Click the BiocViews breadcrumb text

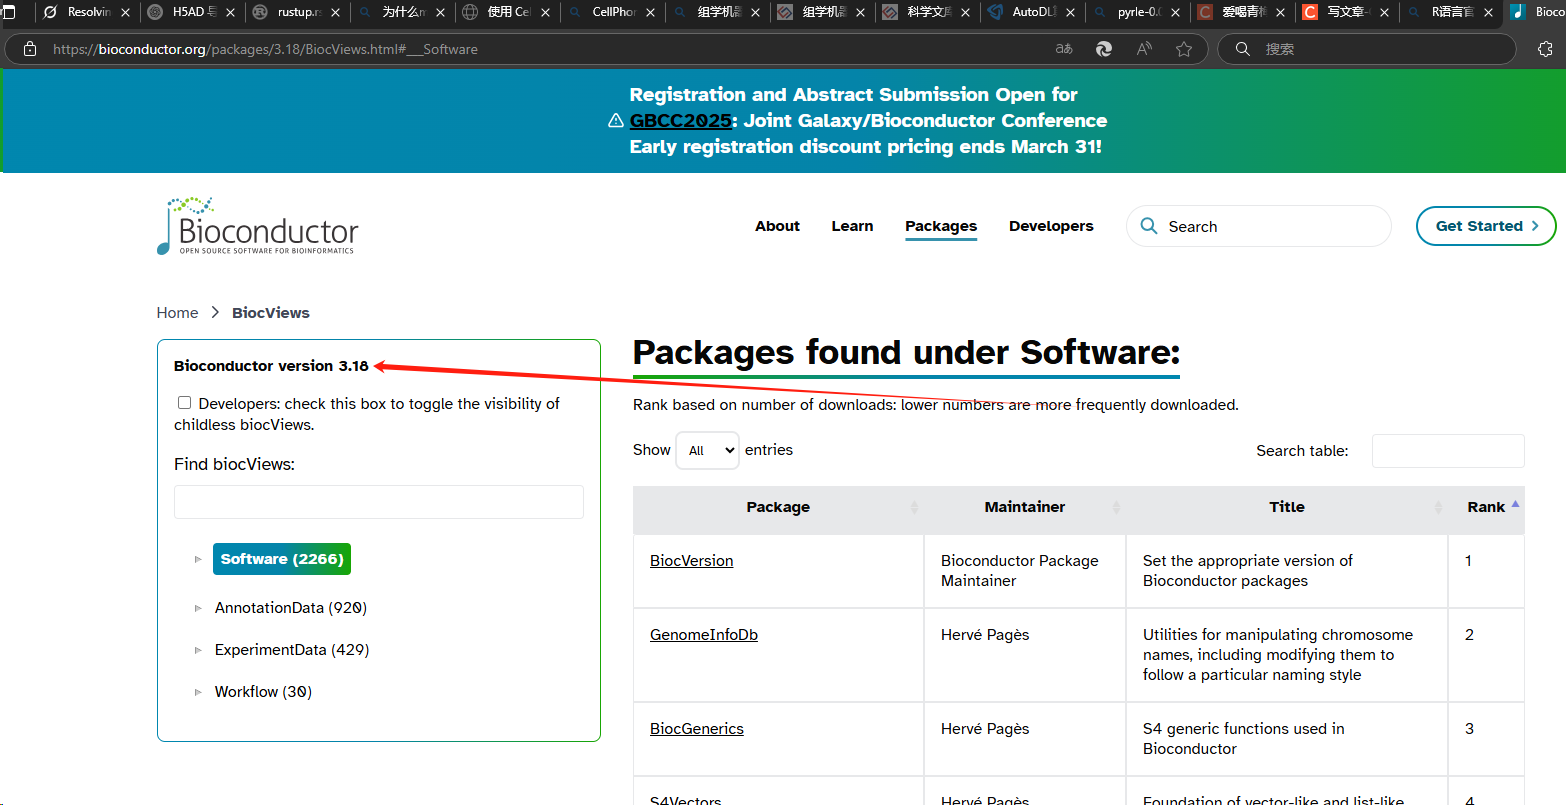click(x=271, y=313)
